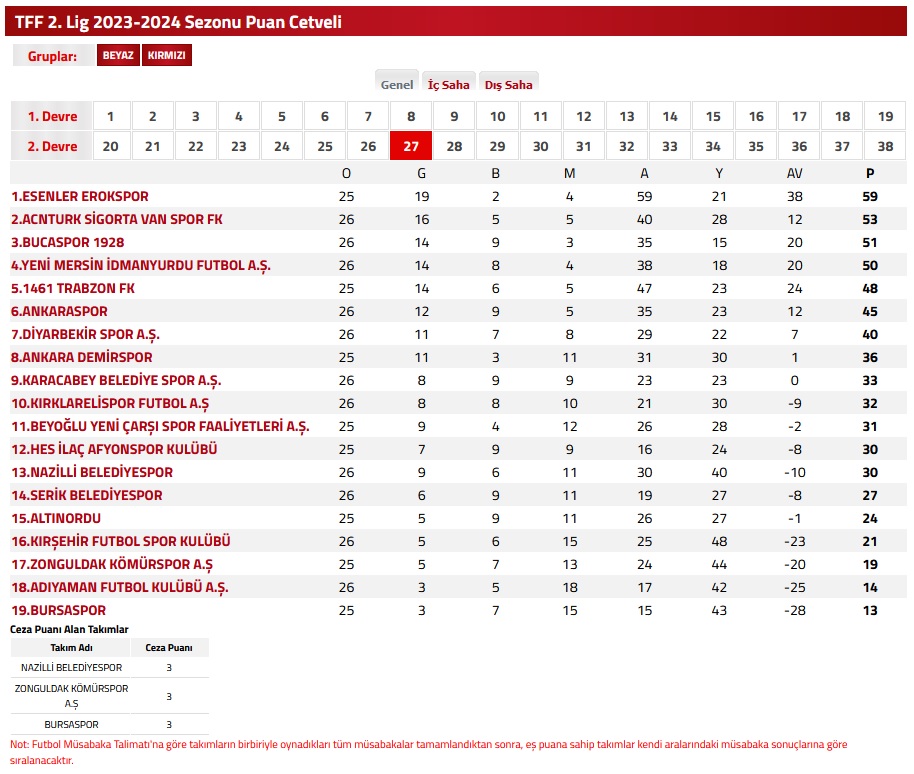
Task: Click the 1. Devre row label
Action: click(52, 116)
